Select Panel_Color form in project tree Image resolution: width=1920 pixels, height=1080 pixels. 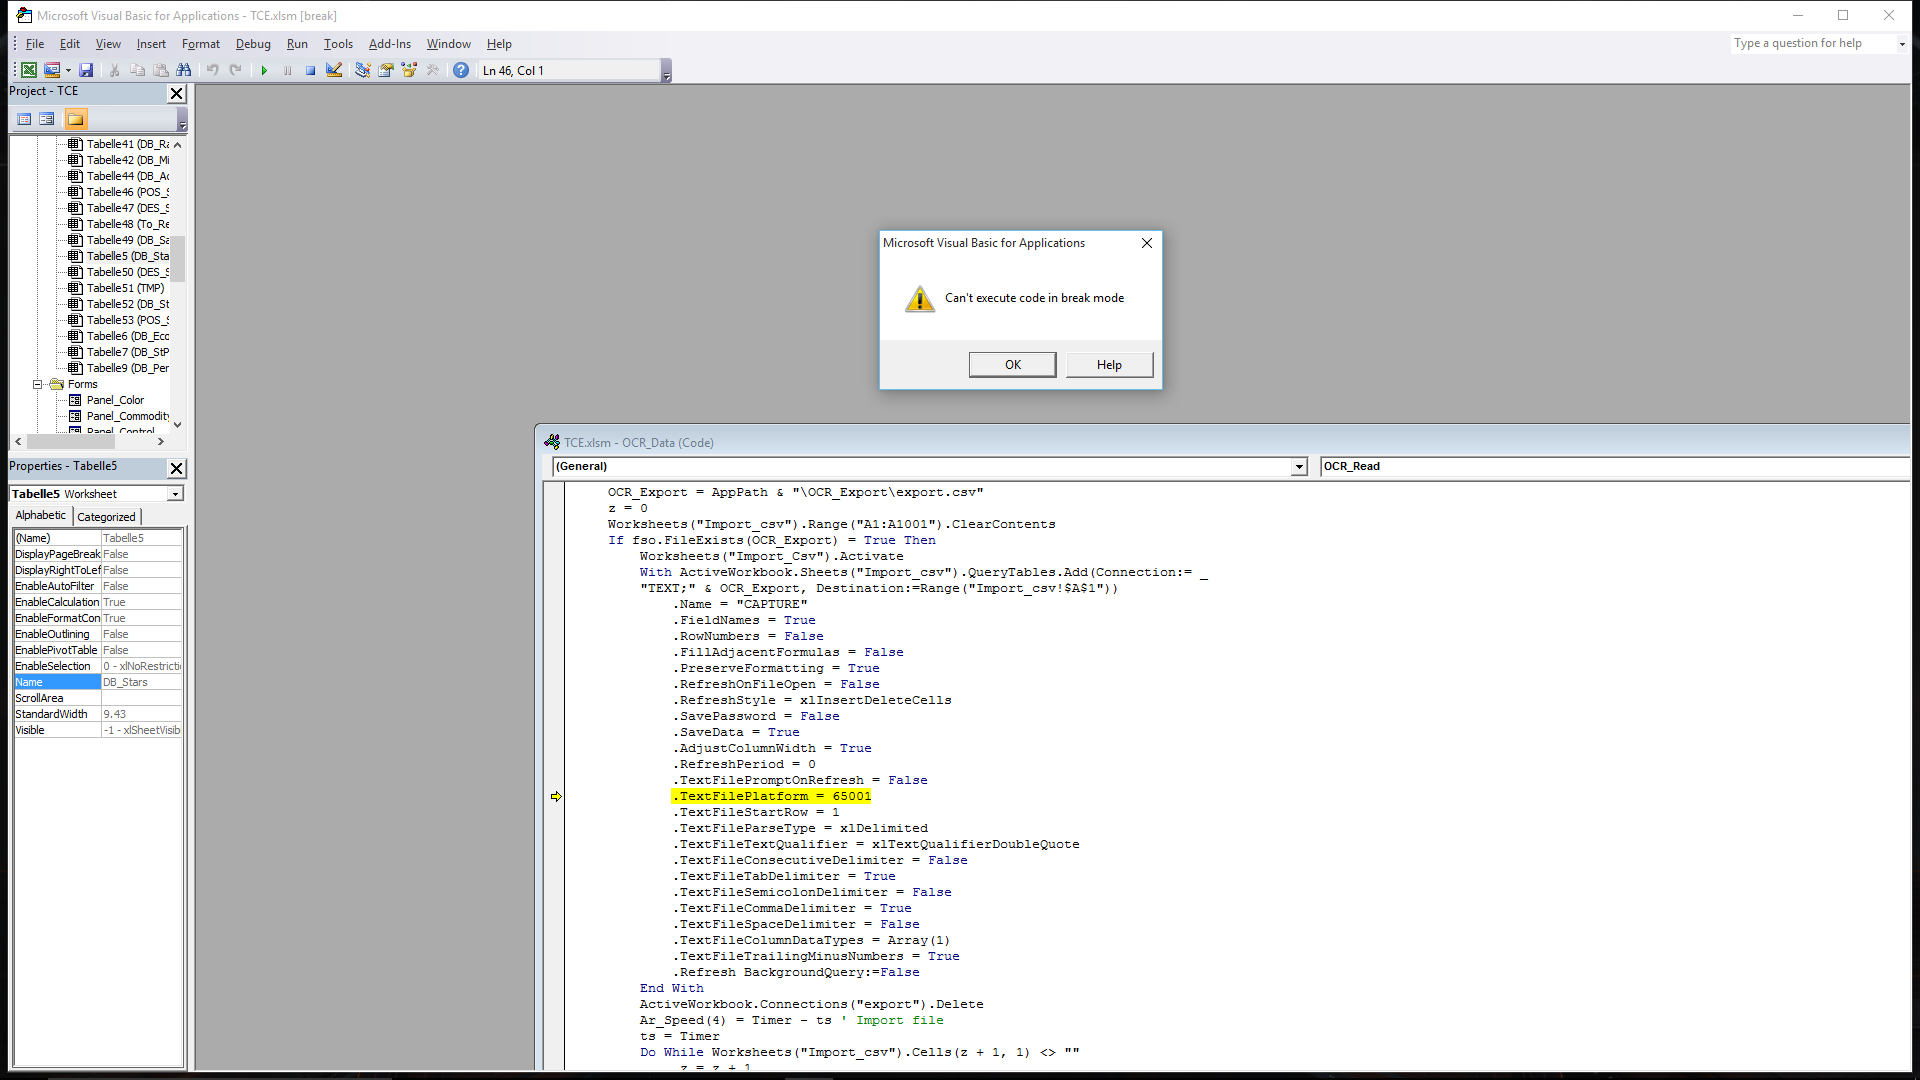point(115,400)
